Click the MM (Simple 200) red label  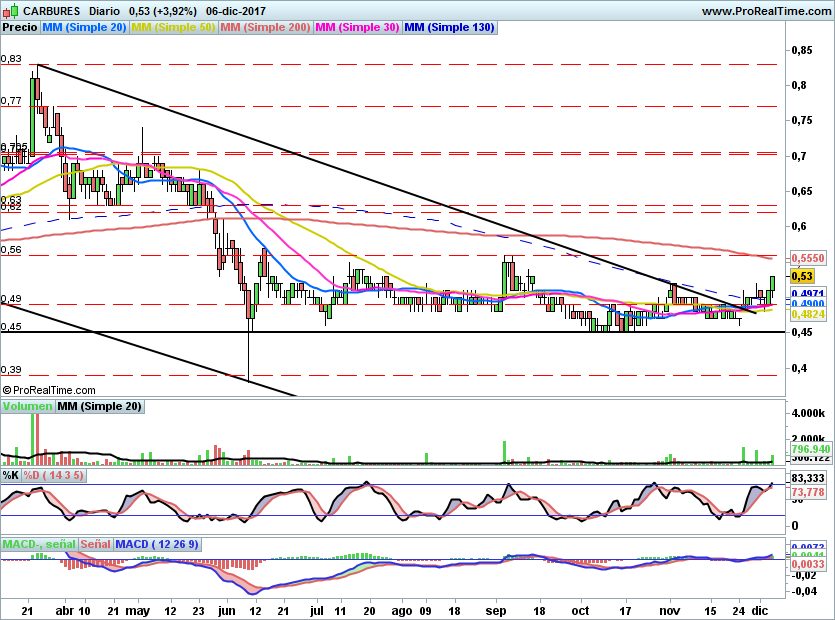265,28
